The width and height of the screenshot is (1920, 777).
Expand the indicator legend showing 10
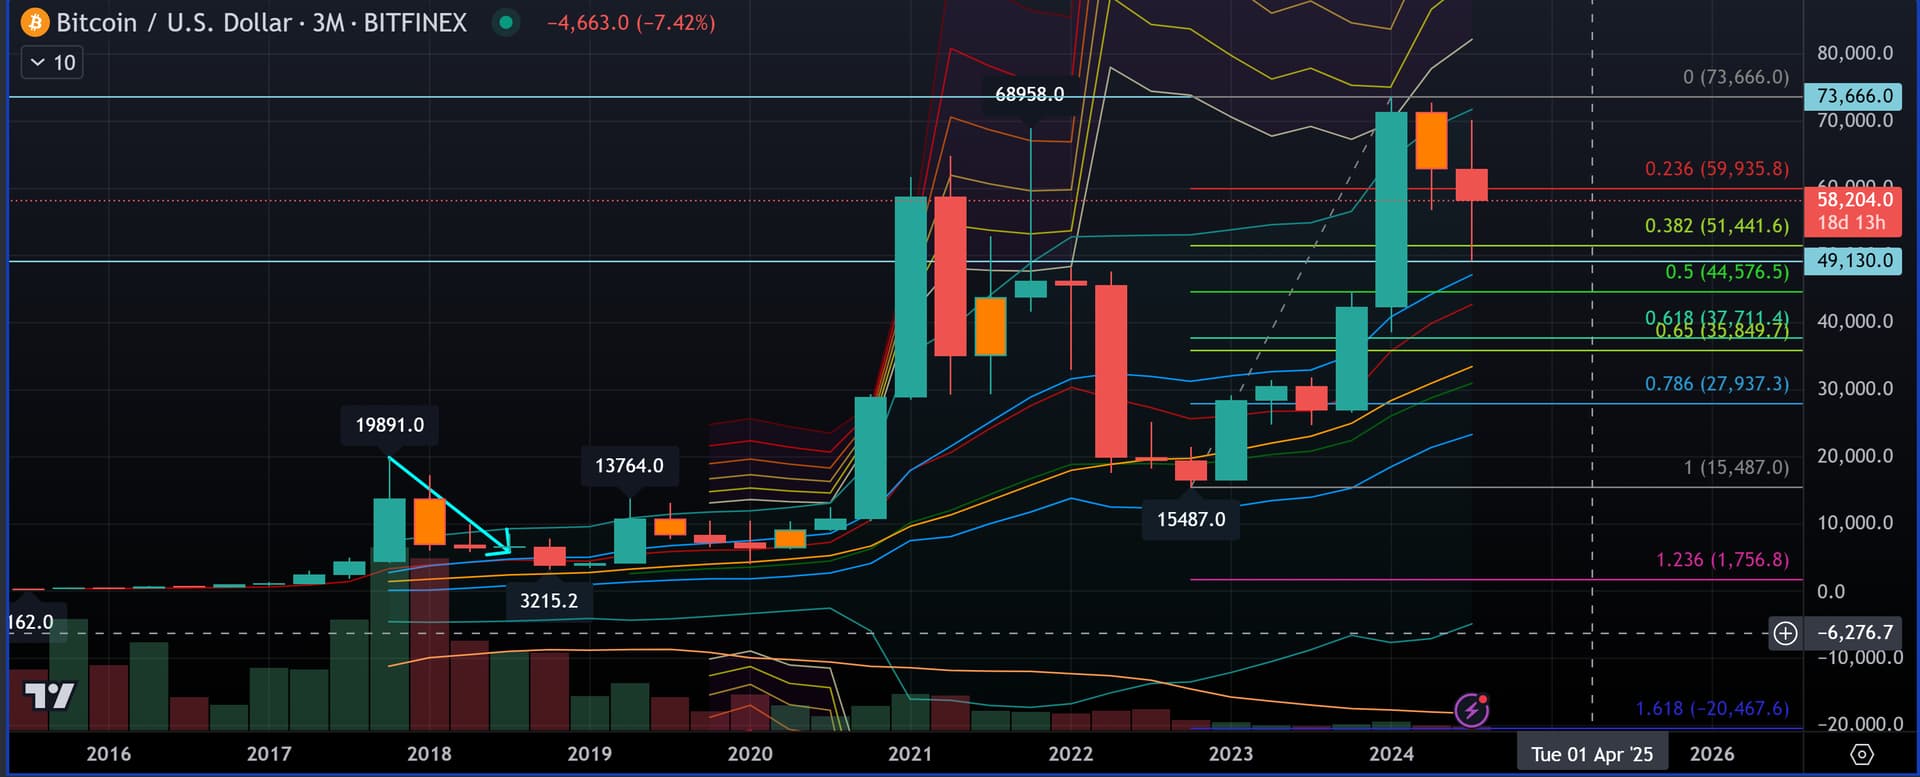[52, 63]
